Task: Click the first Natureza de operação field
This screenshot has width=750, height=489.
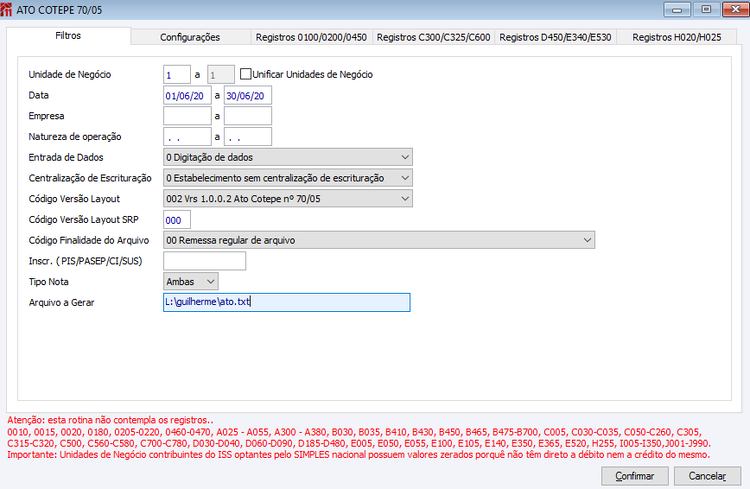Action: tap(187, 136)
